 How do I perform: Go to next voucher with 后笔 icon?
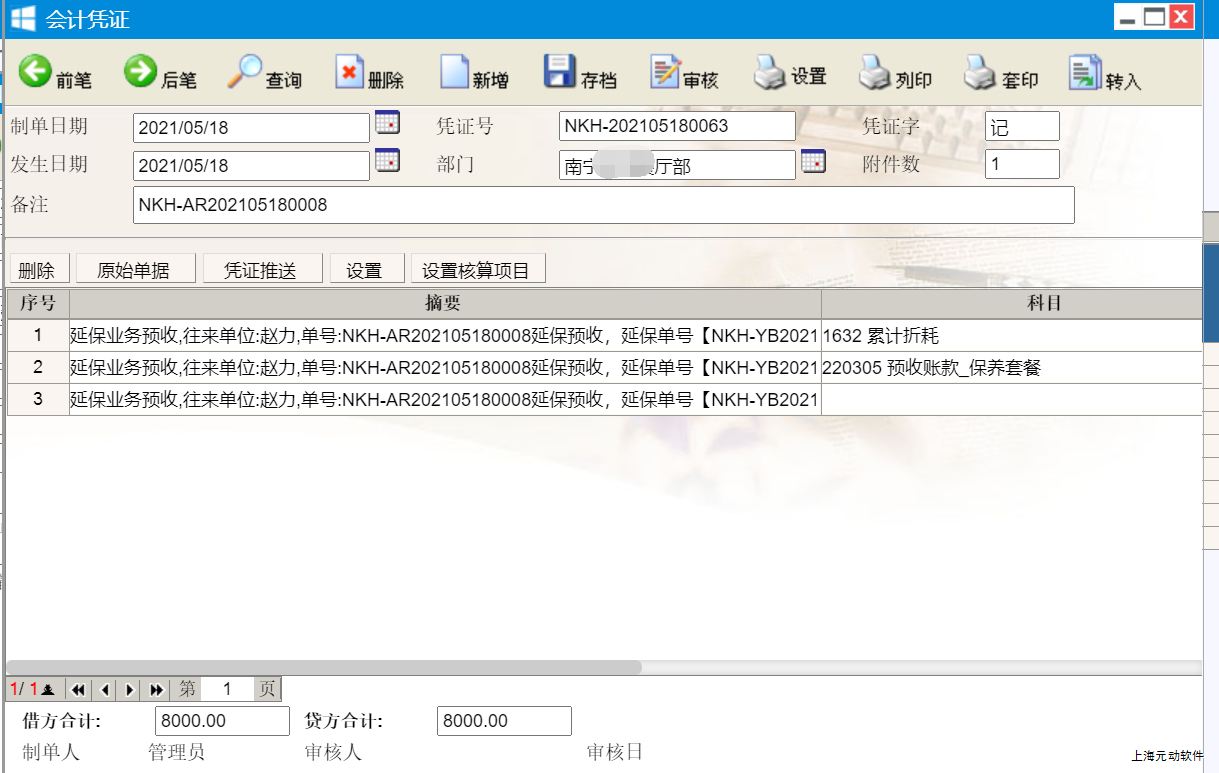click(x=141, y=72)
